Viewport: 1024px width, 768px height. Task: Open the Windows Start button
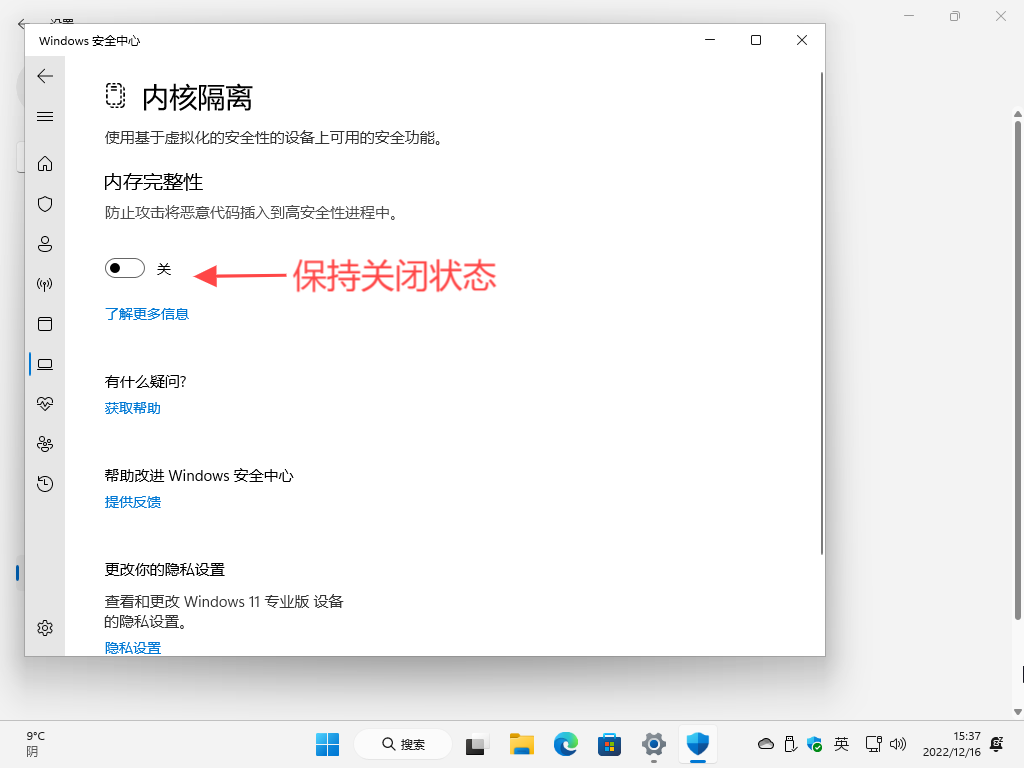pyautogui.click(x=327, y=744)
